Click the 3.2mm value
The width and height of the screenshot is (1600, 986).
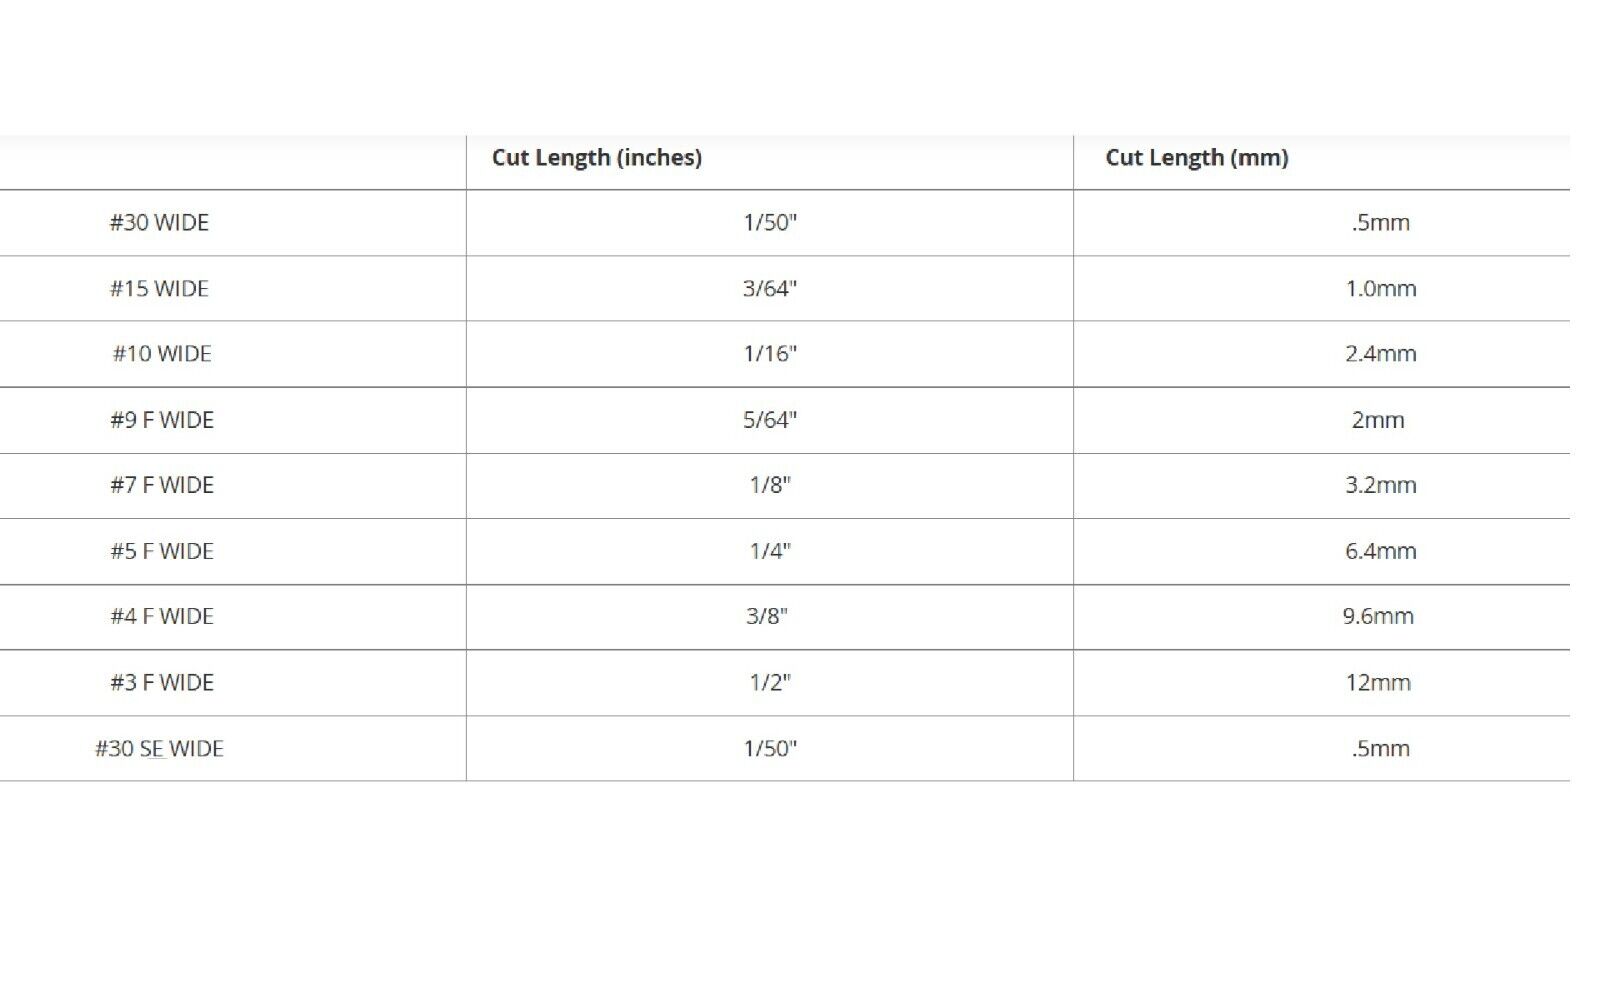tap(1380, 485)
